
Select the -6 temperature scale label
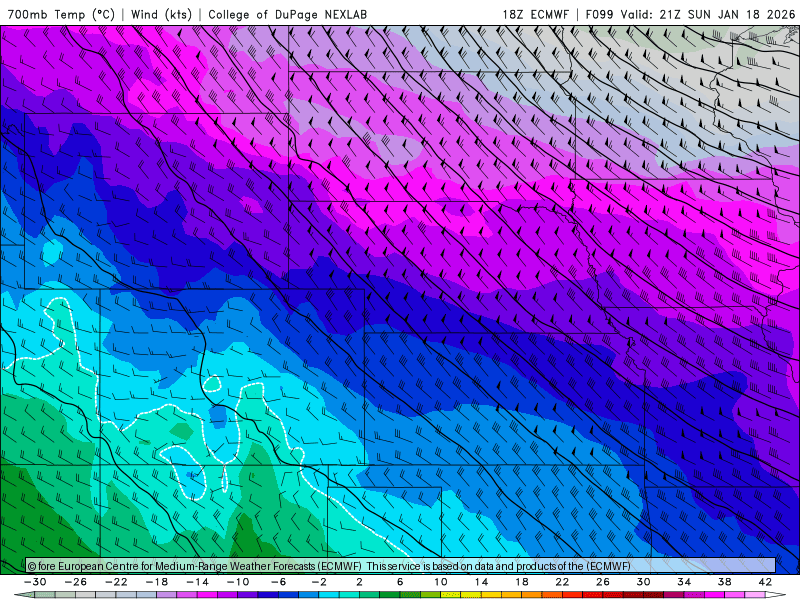pyautogui.click(x=278, y=582)
